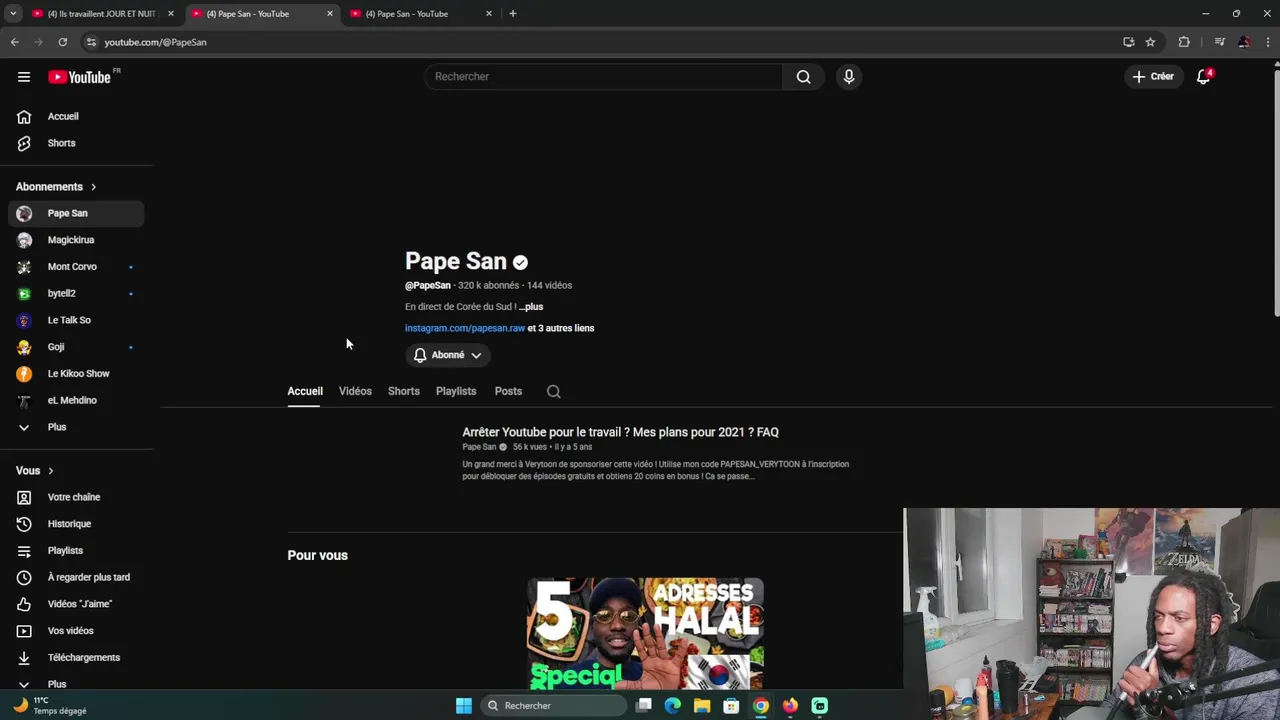Start voice search with microphone icon
1280x720 pixels.
[848, 76]
